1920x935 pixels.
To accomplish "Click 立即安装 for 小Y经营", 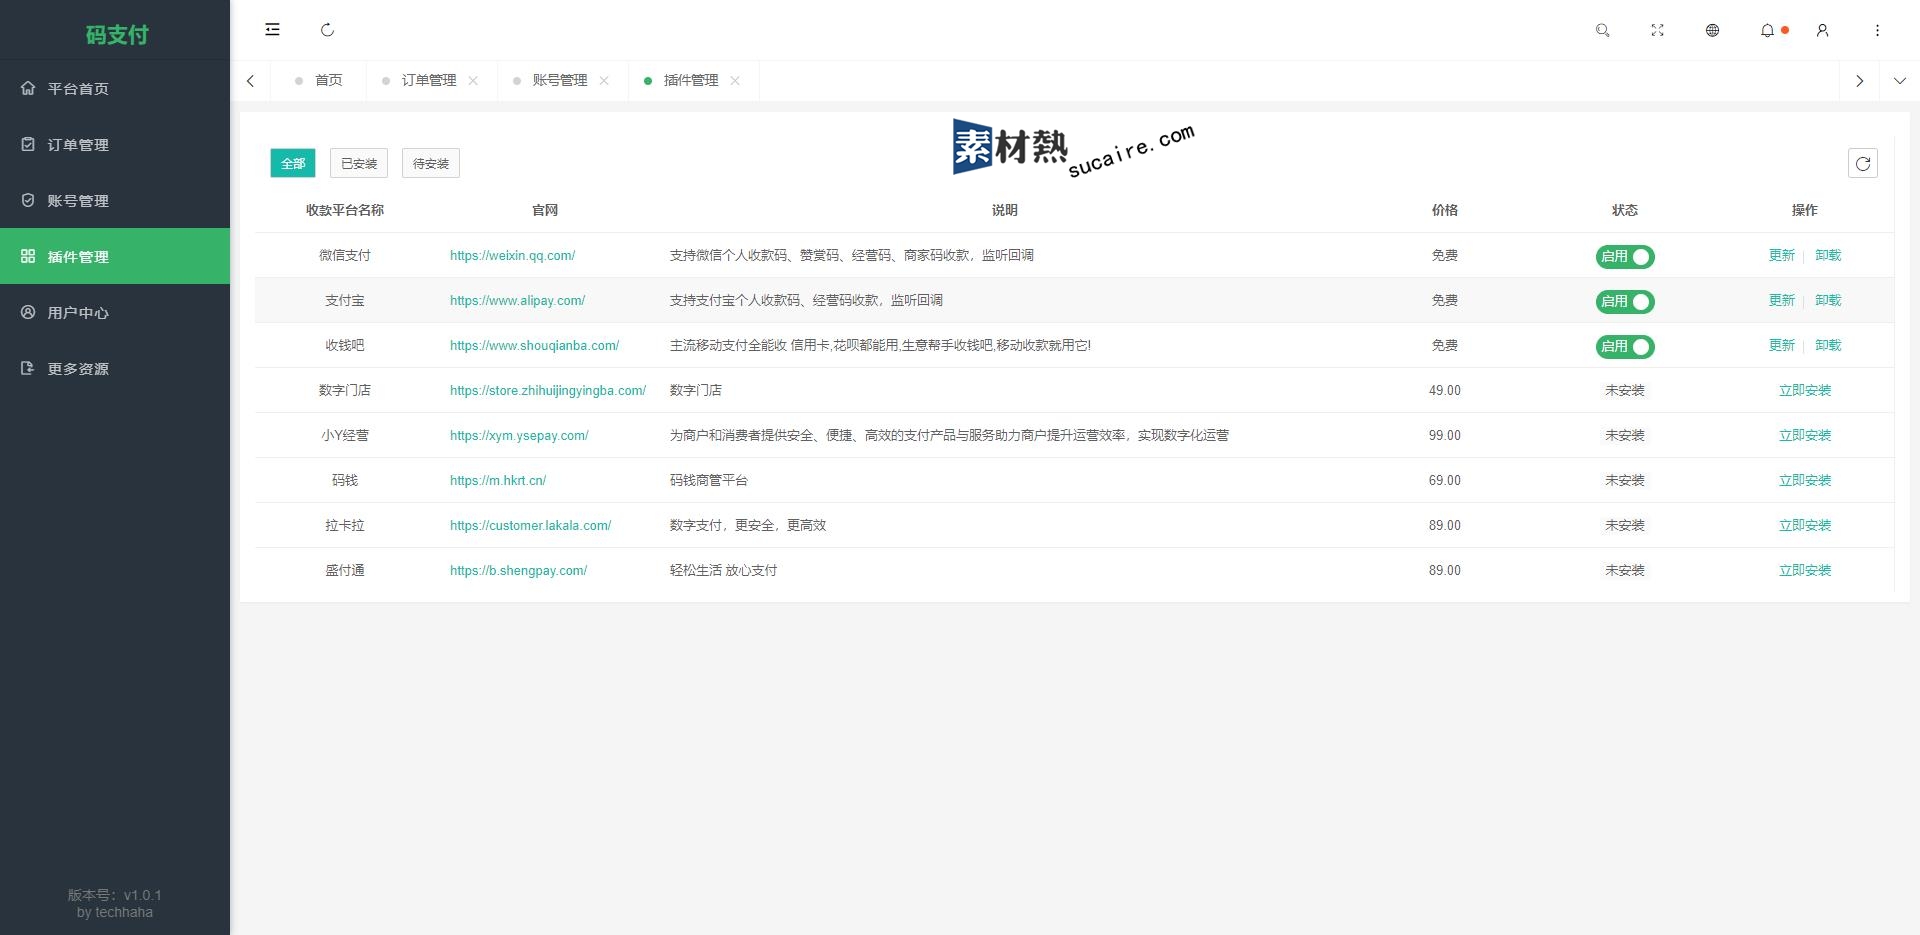I will 1805,435.
